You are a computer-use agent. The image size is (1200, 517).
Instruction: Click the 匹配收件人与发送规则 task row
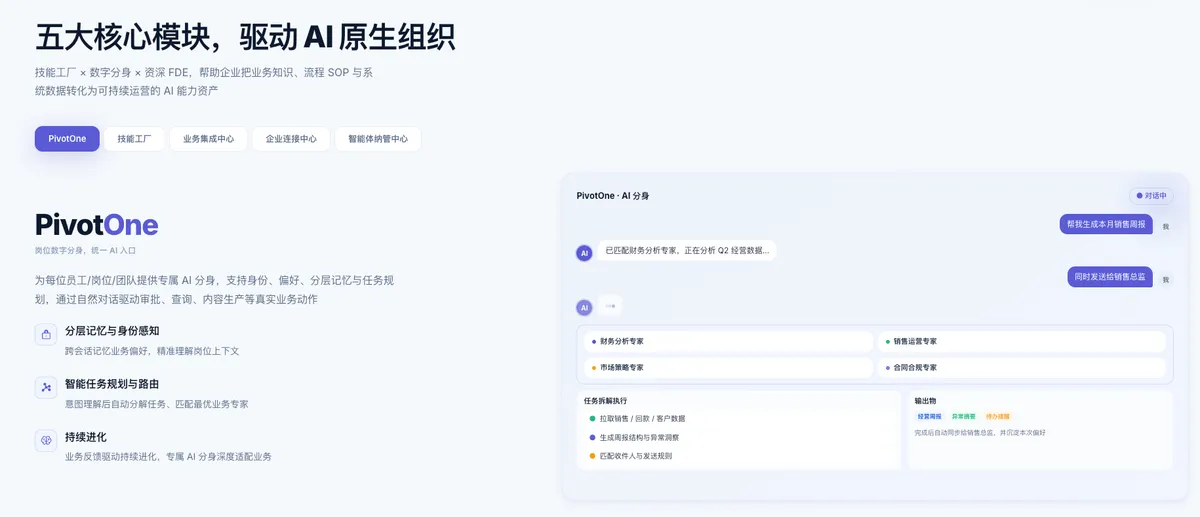(630, 456)
